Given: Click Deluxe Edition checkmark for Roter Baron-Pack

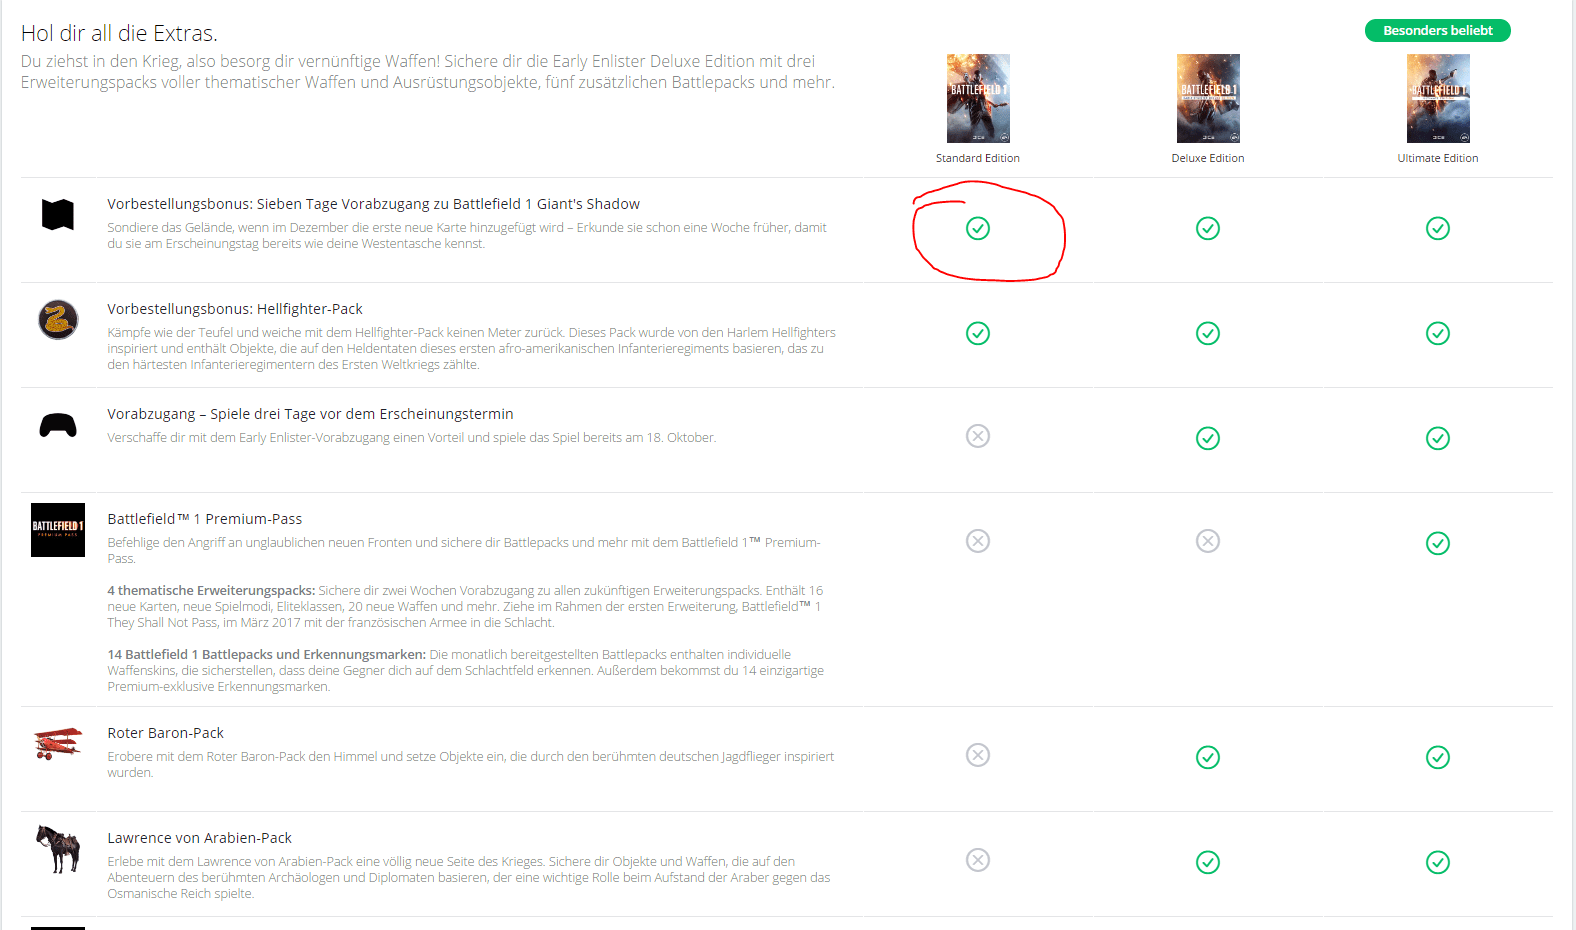Looking at the screenshot, I should tap(1208, 757).
